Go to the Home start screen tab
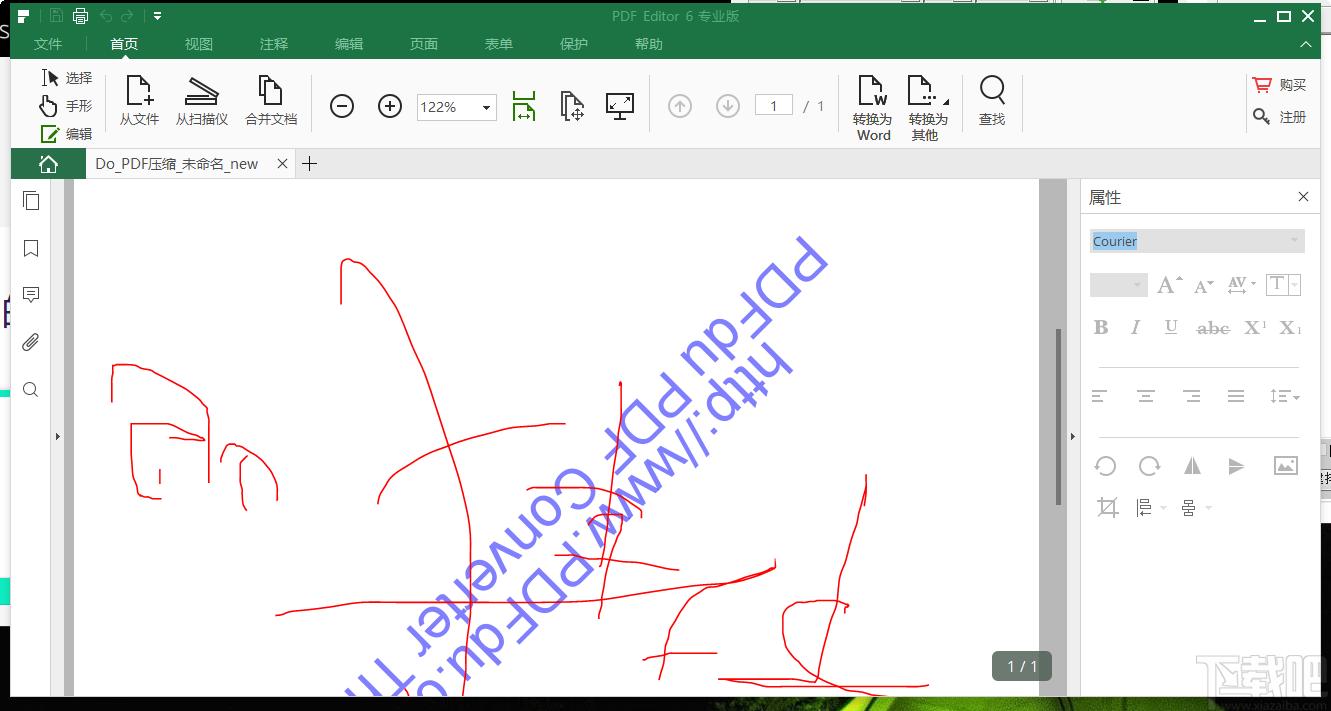The width and height of the screenshot is (1331, 711). [48, 164]
